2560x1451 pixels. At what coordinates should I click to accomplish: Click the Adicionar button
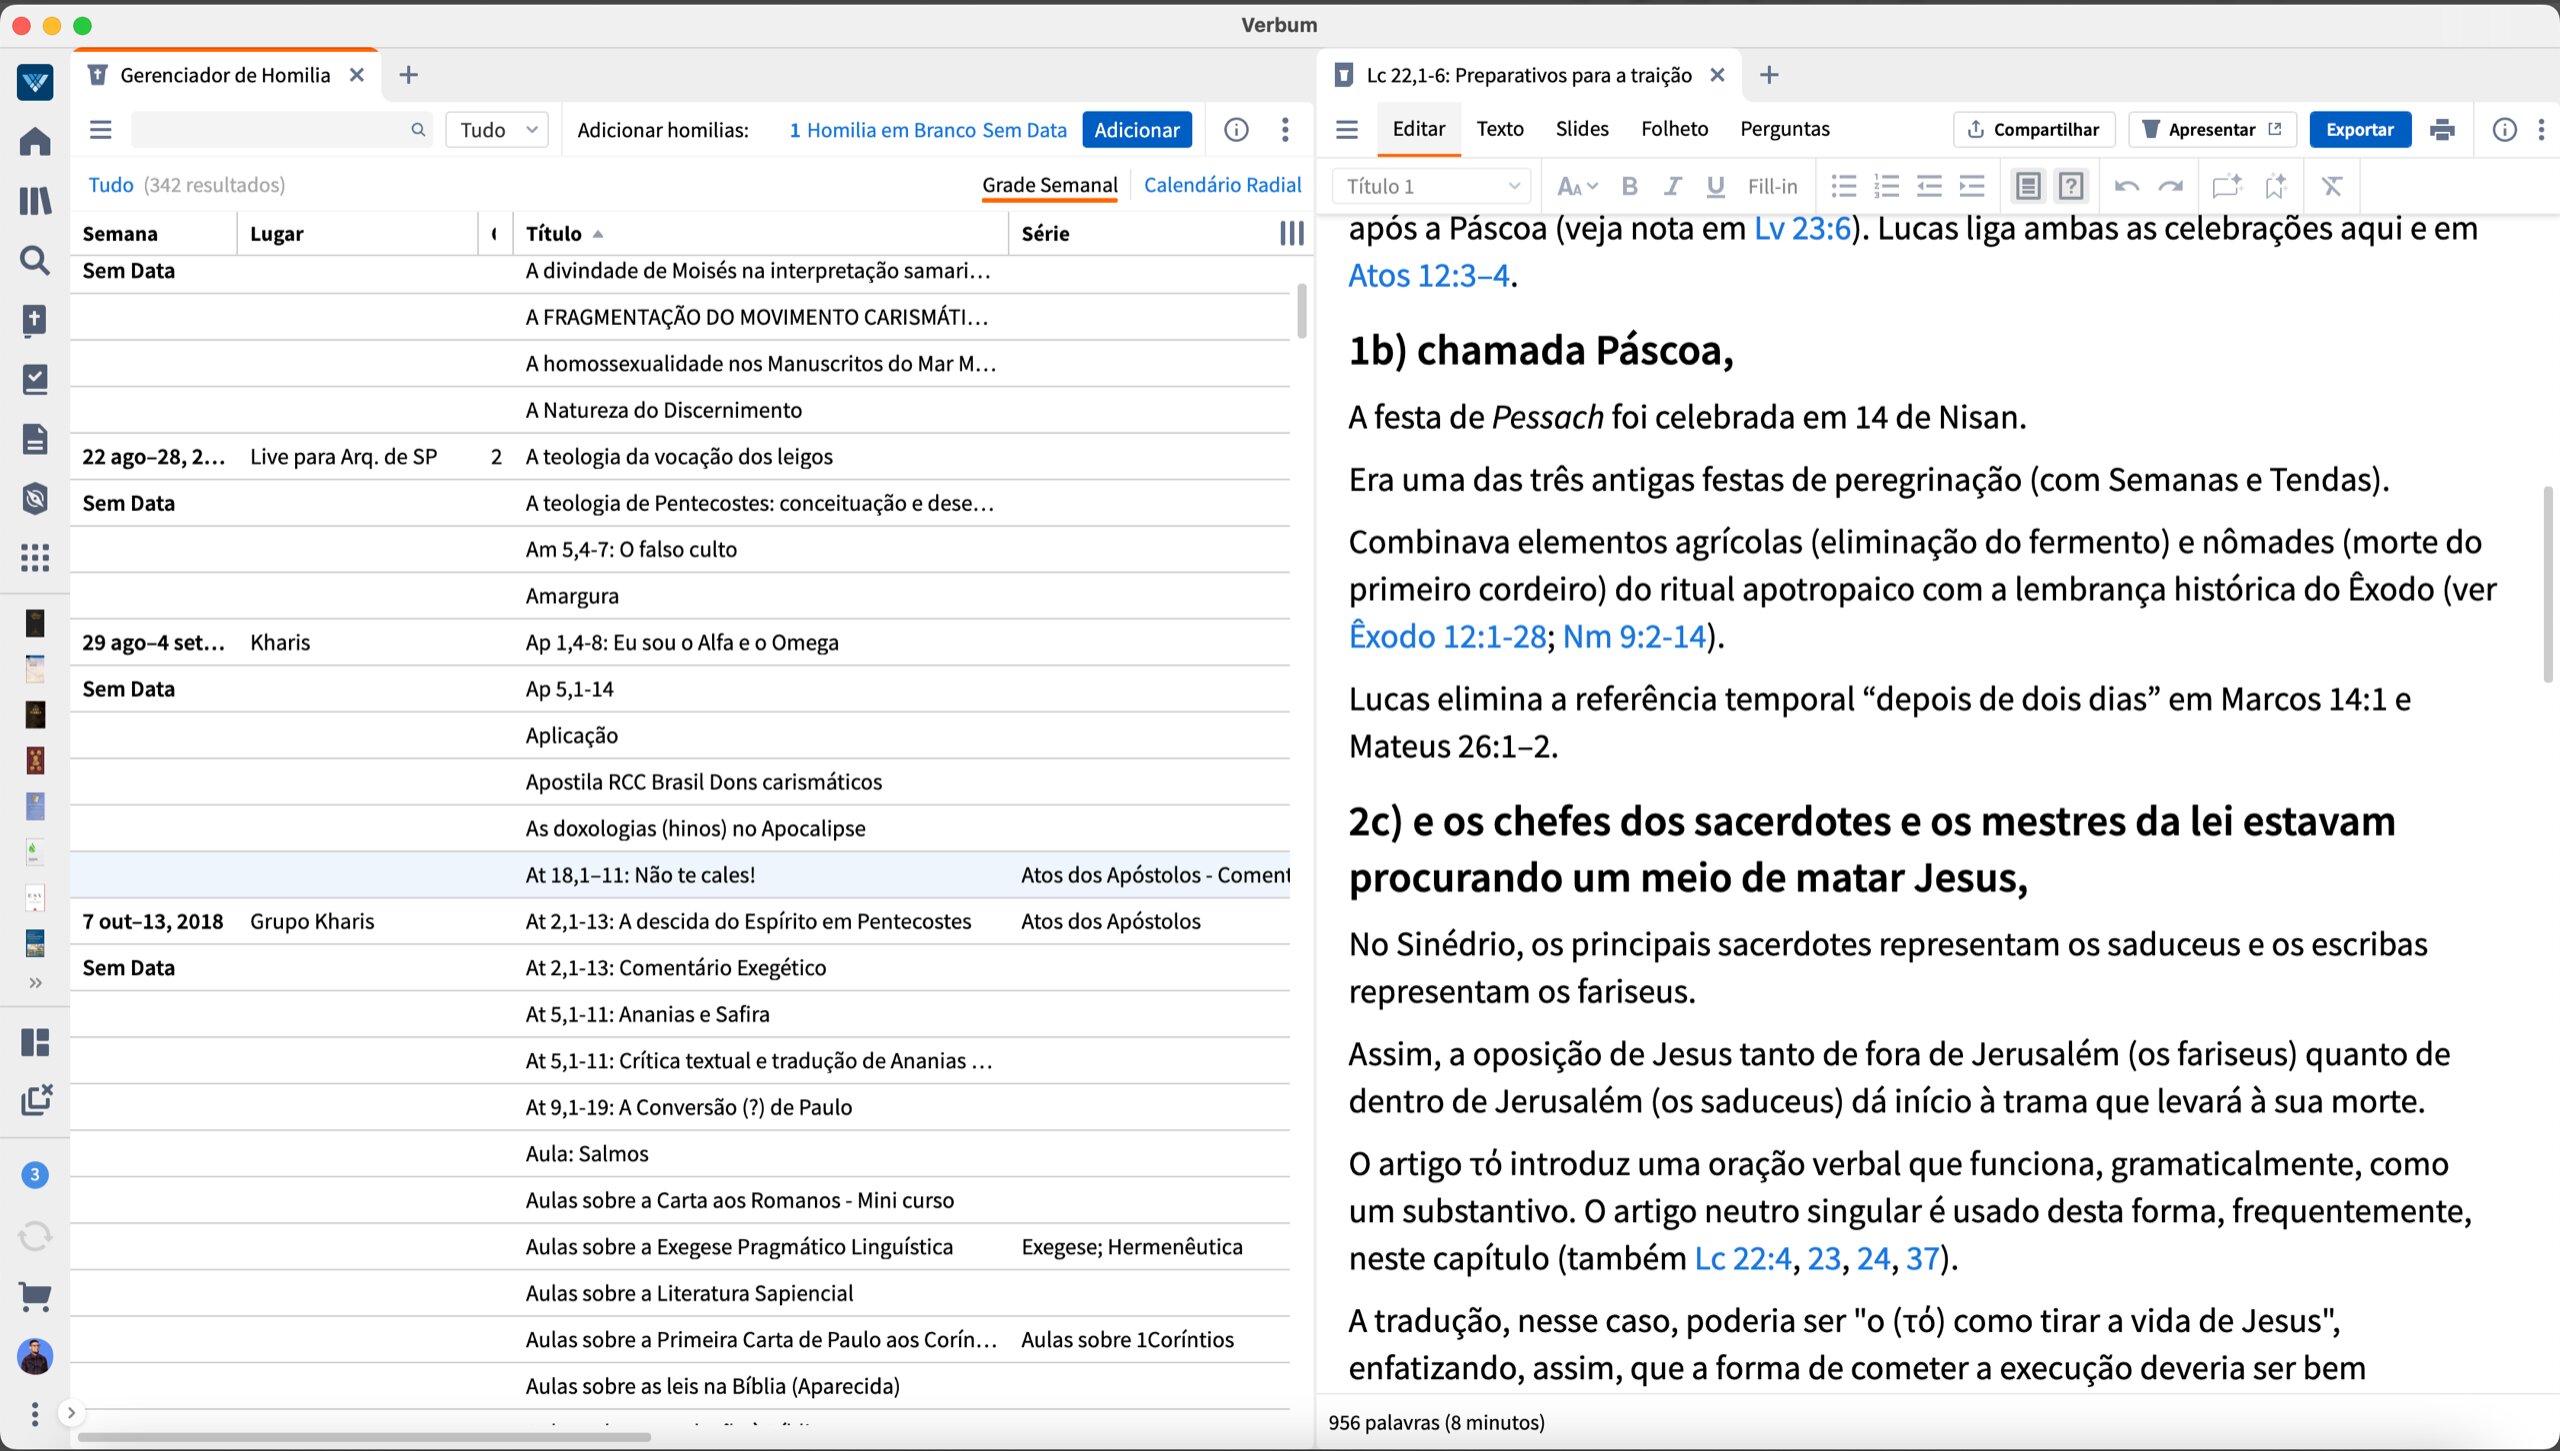(1137, 130)
